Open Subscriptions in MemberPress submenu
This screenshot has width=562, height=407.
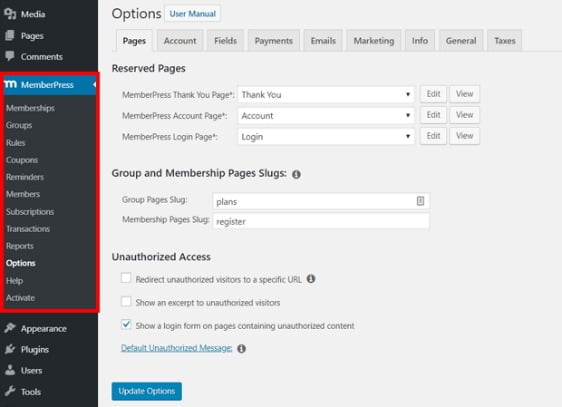[x=30, y=211]
